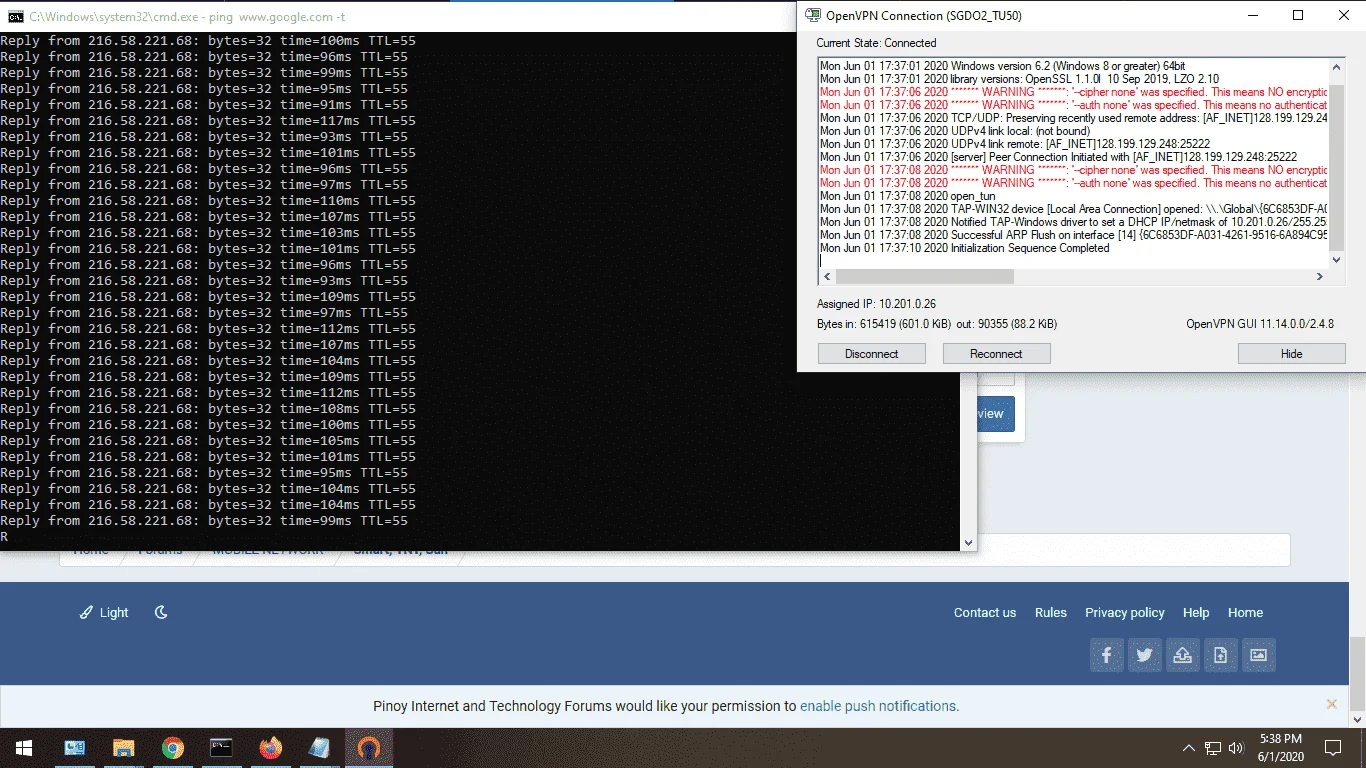Click the ping reply line with time=108ms
The width and height of the screenshot is (1366, 768).
pos(208,409)
